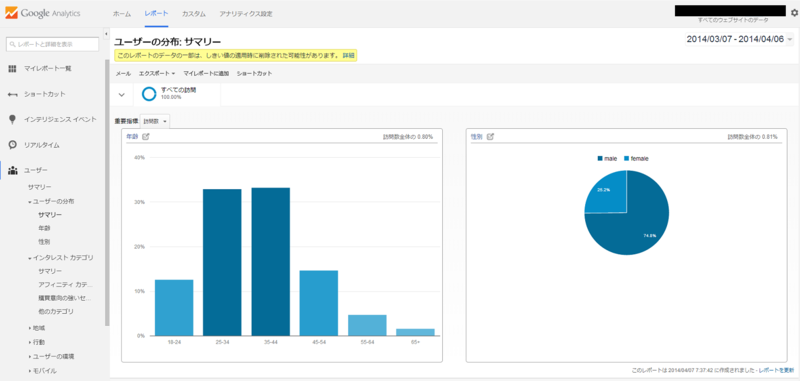
Task: Open the date range dropdown
Action: (x=739, y=39)
